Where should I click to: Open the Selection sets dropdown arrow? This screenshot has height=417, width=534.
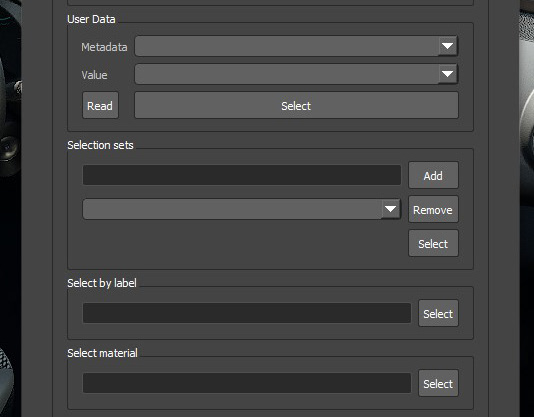390,209
